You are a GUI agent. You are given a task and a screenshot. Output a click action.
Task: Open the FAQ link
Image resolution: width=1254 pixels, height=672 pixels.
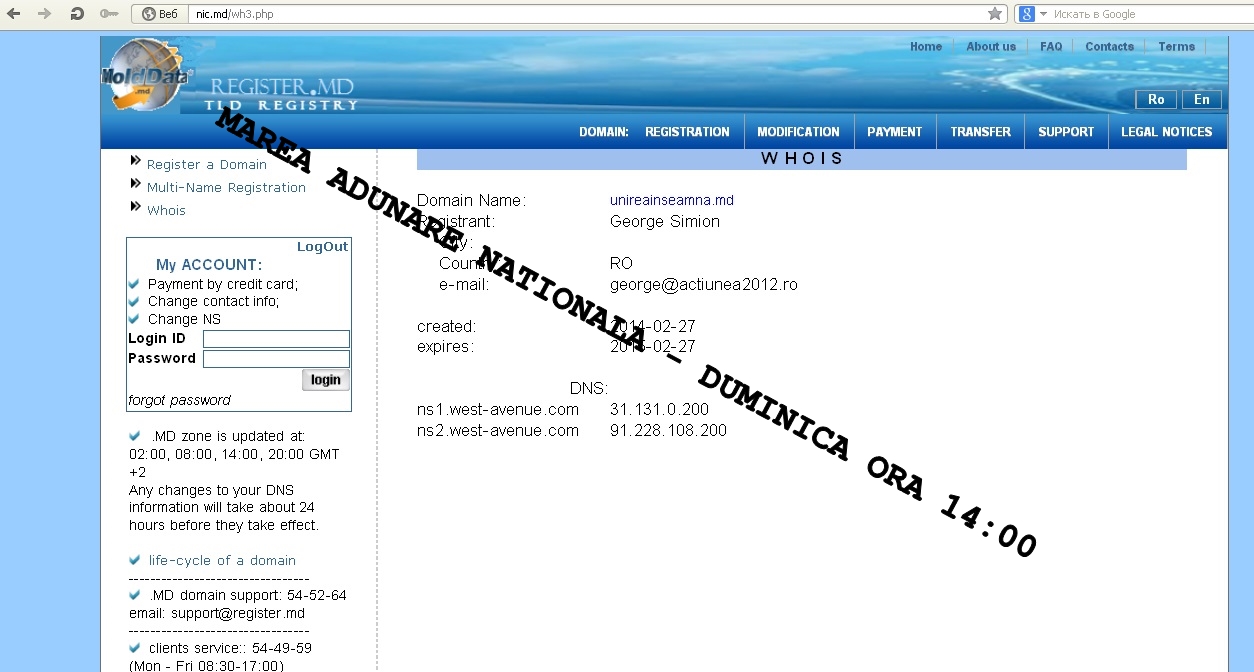click(1051, 47)
